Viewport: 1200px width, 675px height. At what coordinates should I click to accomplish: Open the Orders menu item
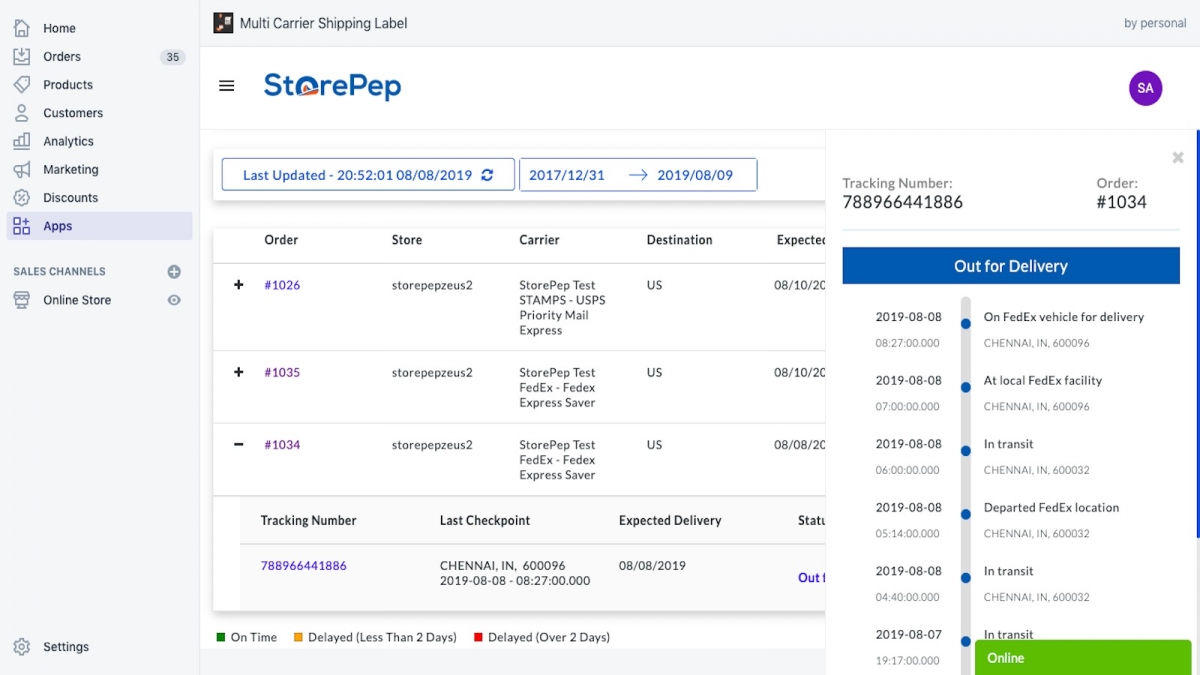62,57
